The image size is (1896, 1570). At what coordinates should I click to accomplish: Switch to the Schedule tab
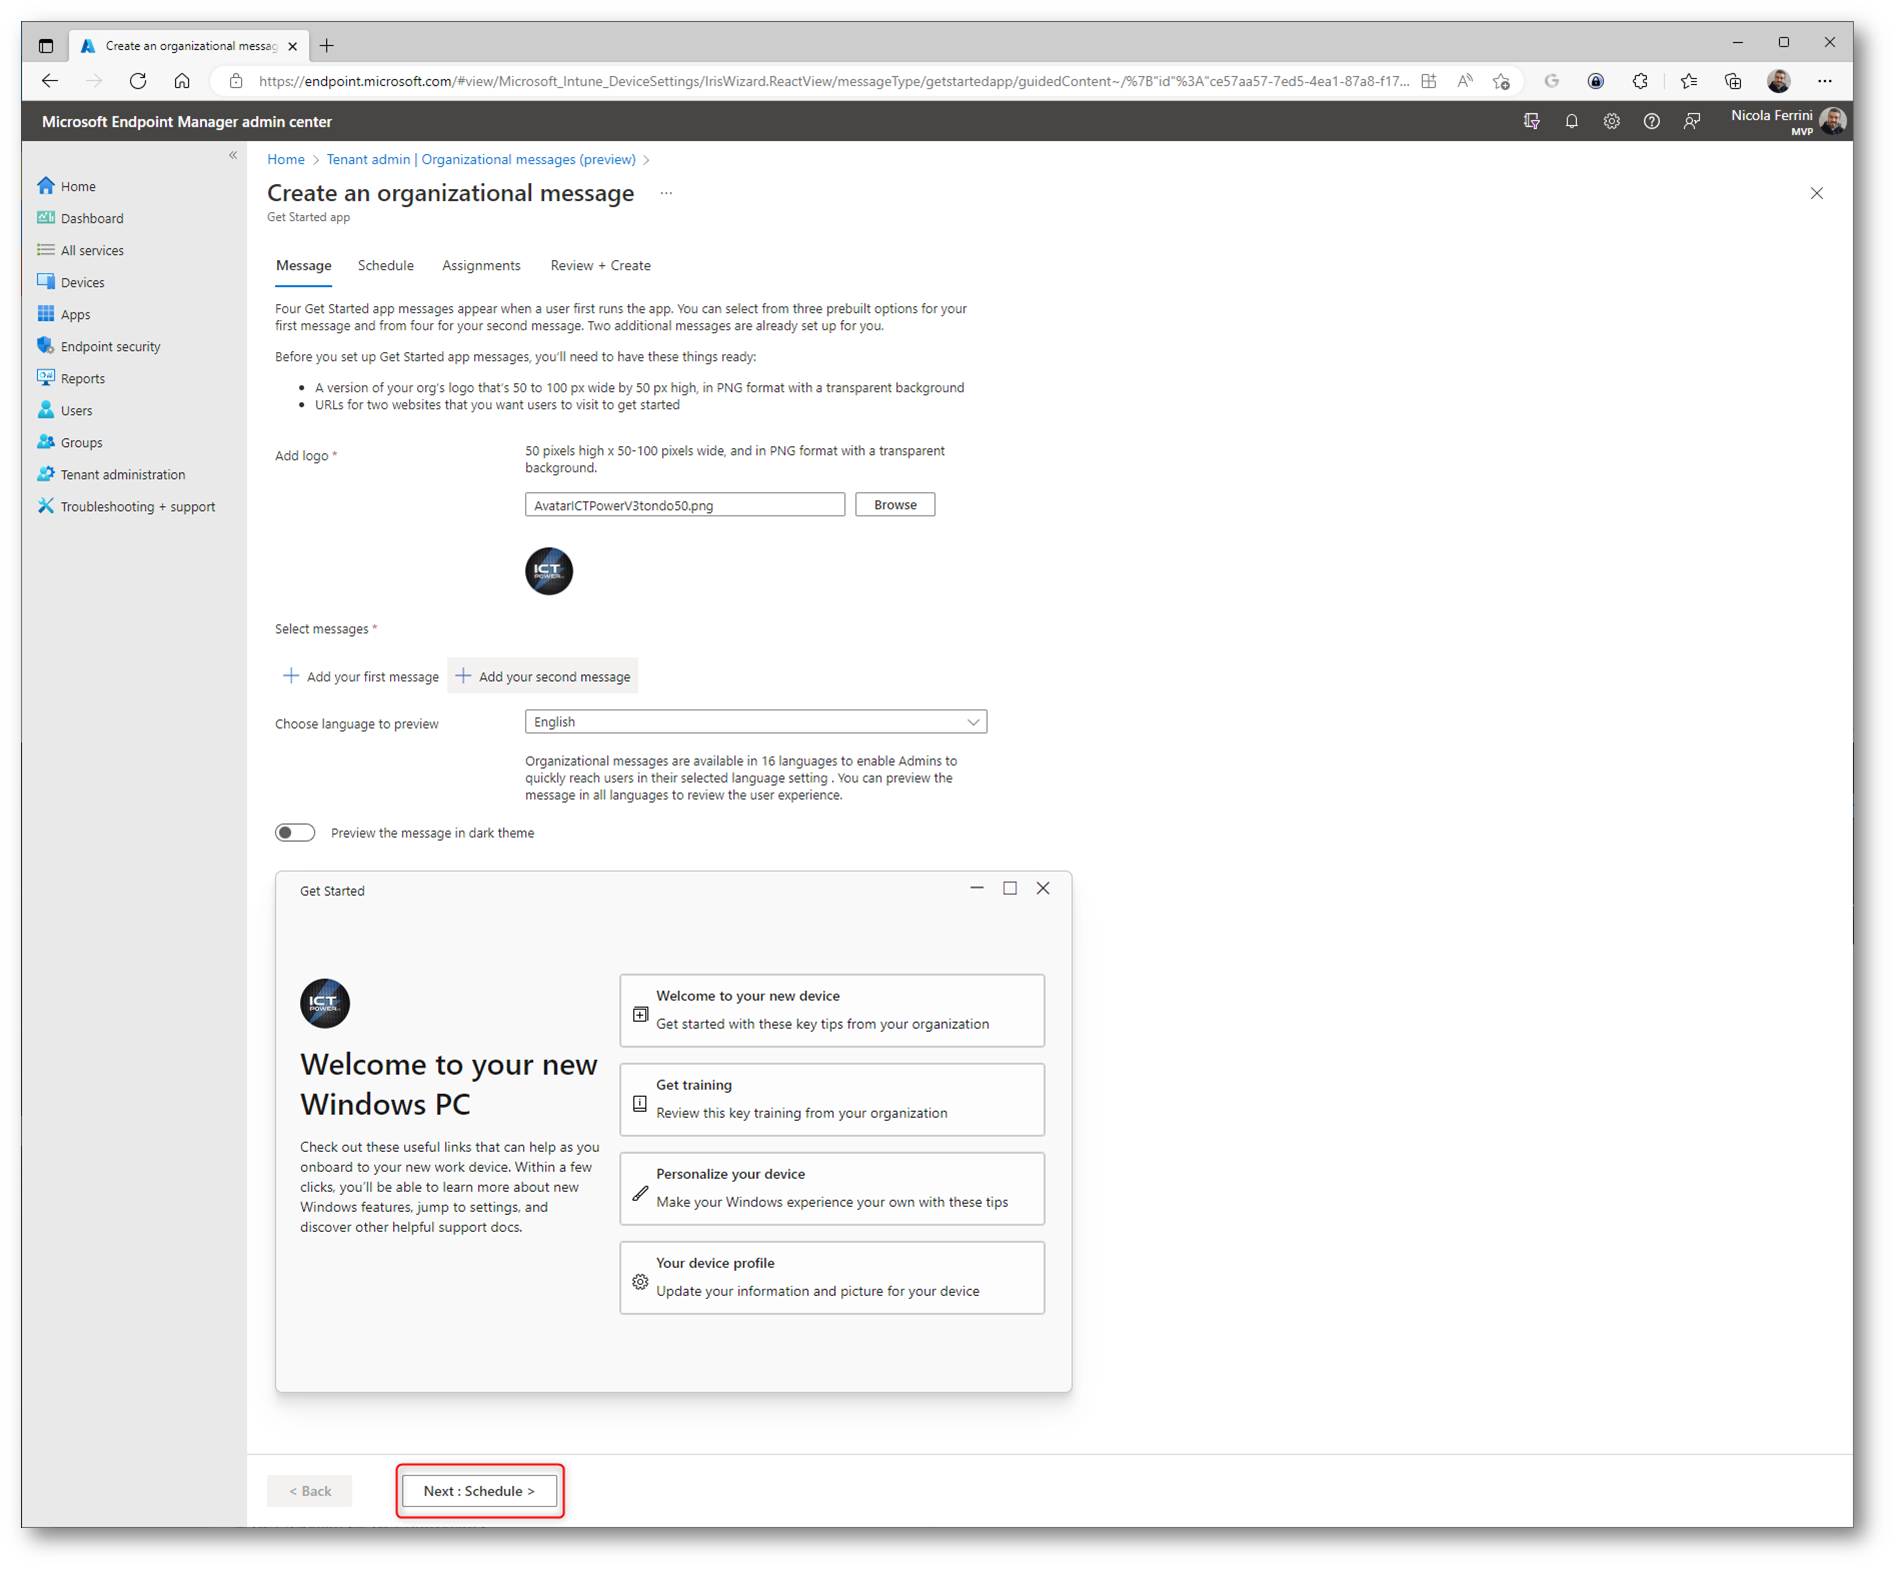385,265
